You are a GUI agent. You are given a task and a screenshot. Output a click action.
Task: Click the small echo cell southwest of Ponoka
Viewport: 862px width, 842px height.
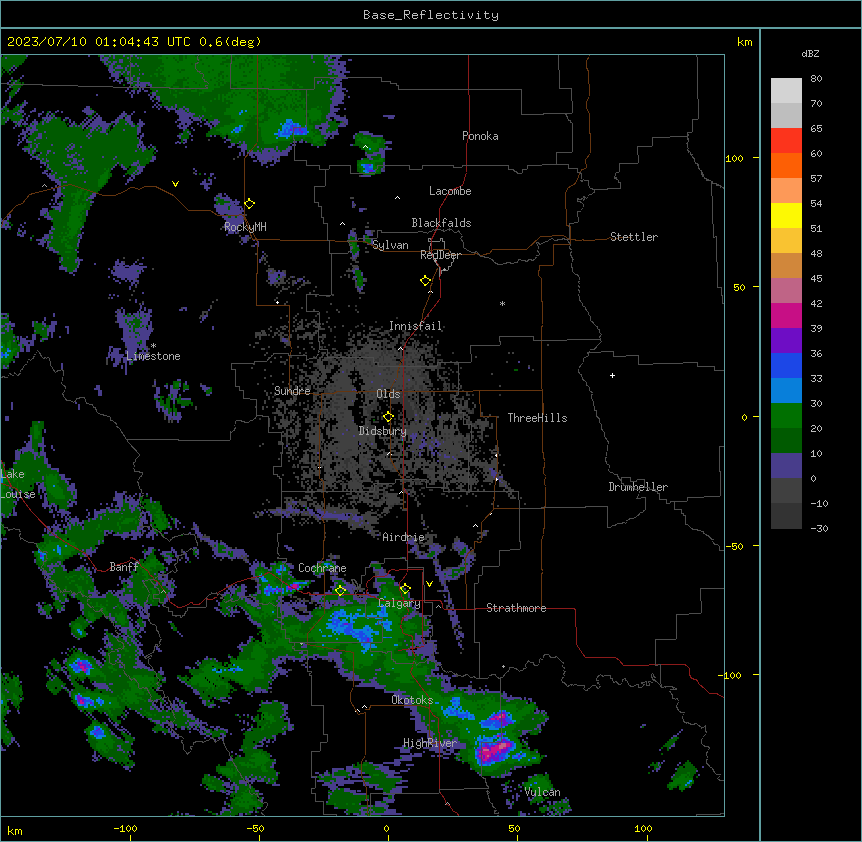pyautogui.click(x=370, y=153)
